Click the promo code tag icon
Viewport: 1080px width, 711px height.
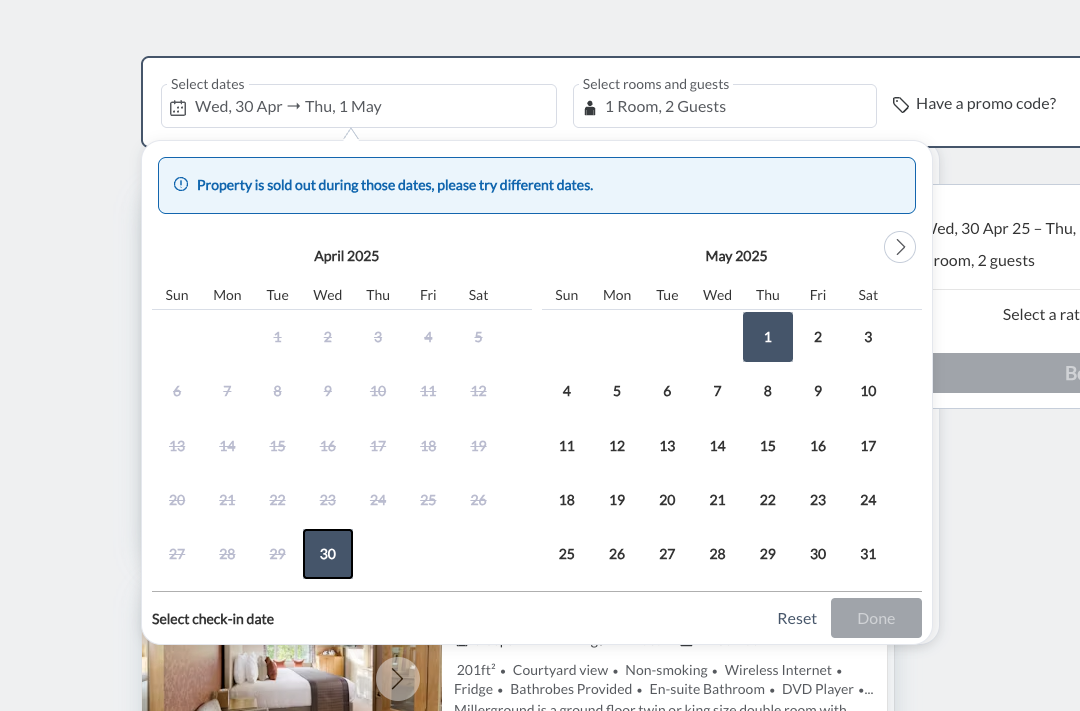coord(899,103)
